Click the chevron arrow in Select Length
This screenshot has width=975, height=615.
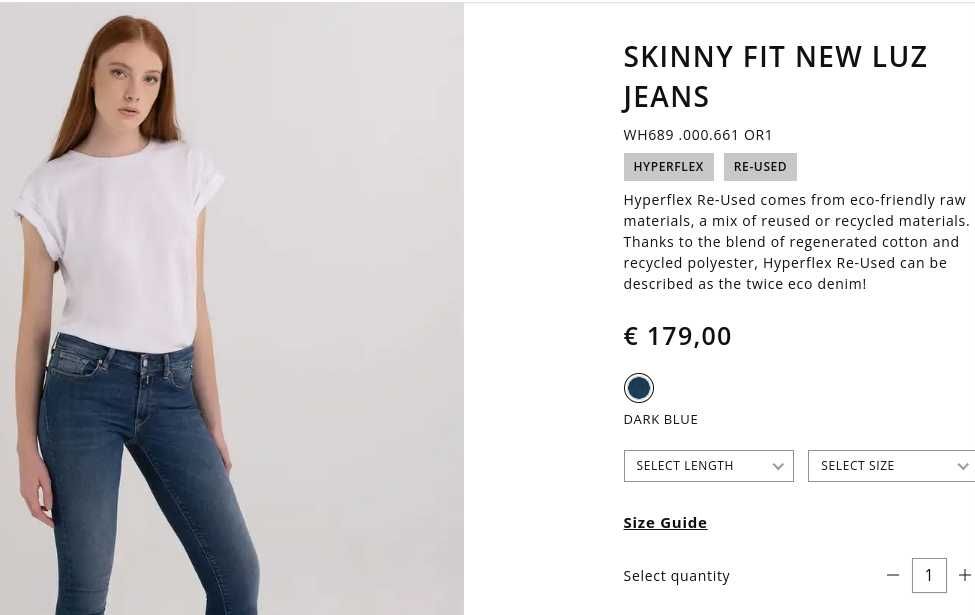pyautogui.click(x=778, y=466)
